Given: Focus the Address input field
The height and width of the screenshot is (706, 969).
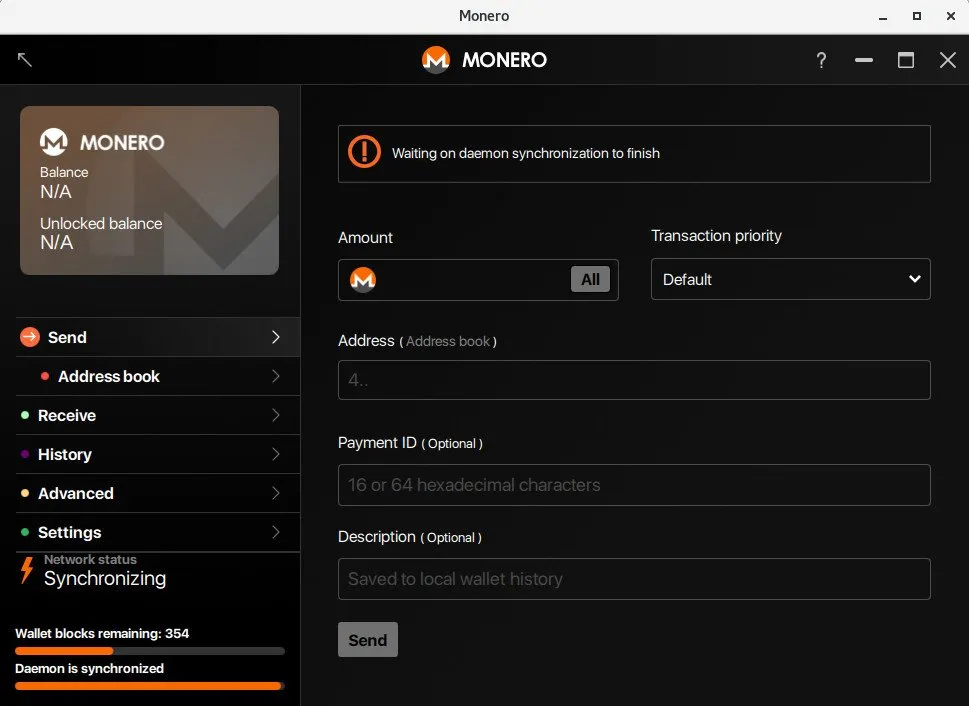Looking at the screenshot, I should click(x=634, y=380).
